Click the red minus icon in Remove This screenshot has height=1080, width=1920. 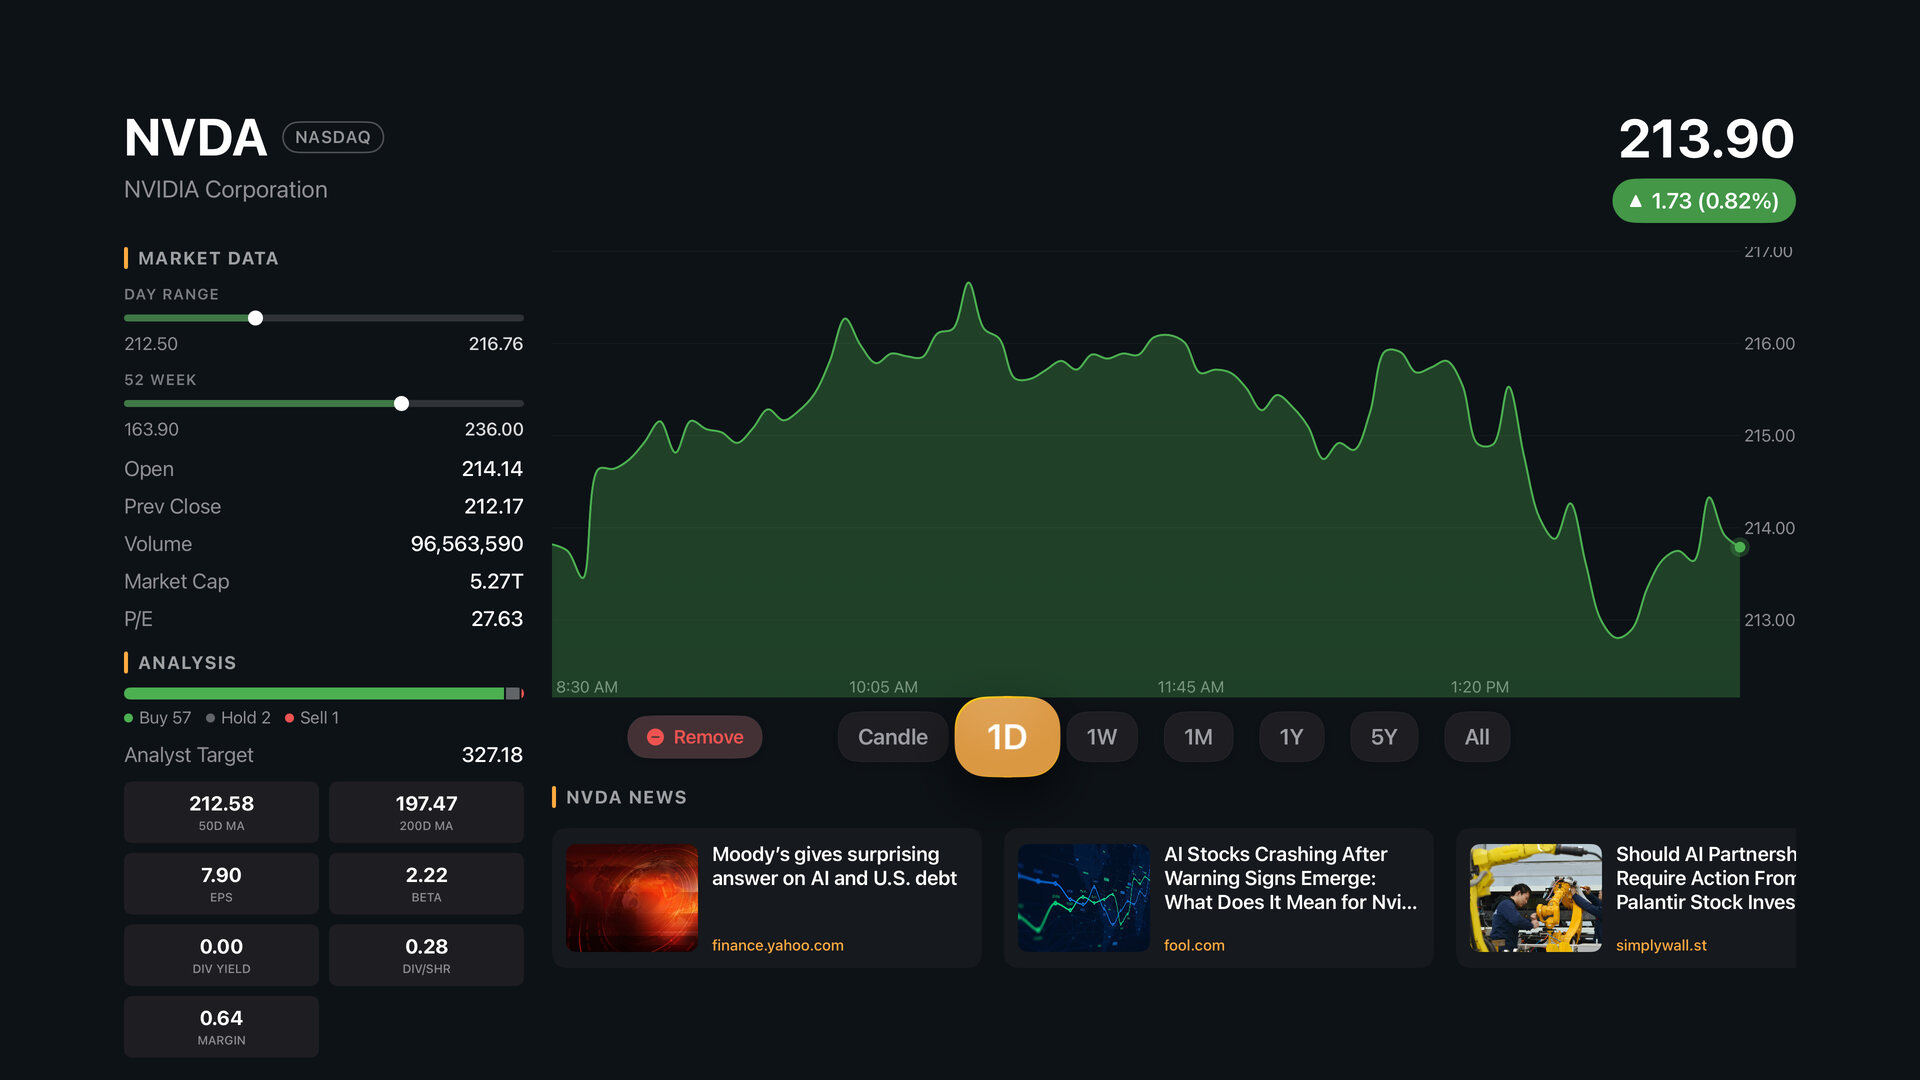(655, 737)
